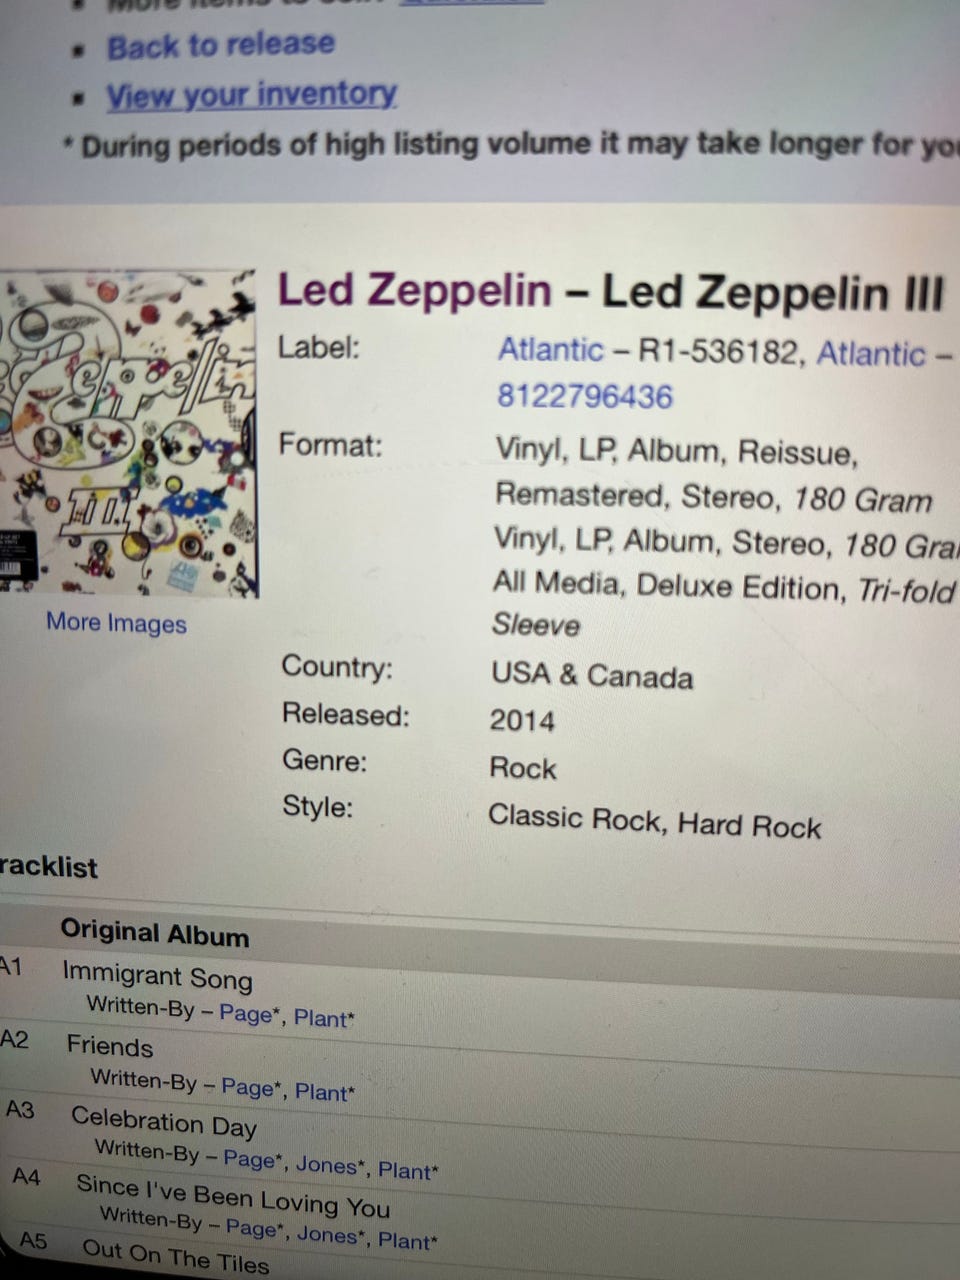Screen dimensions: 960x1280
Task: Open the Jones credit under Celebration Day
Action: [326, 1165]
